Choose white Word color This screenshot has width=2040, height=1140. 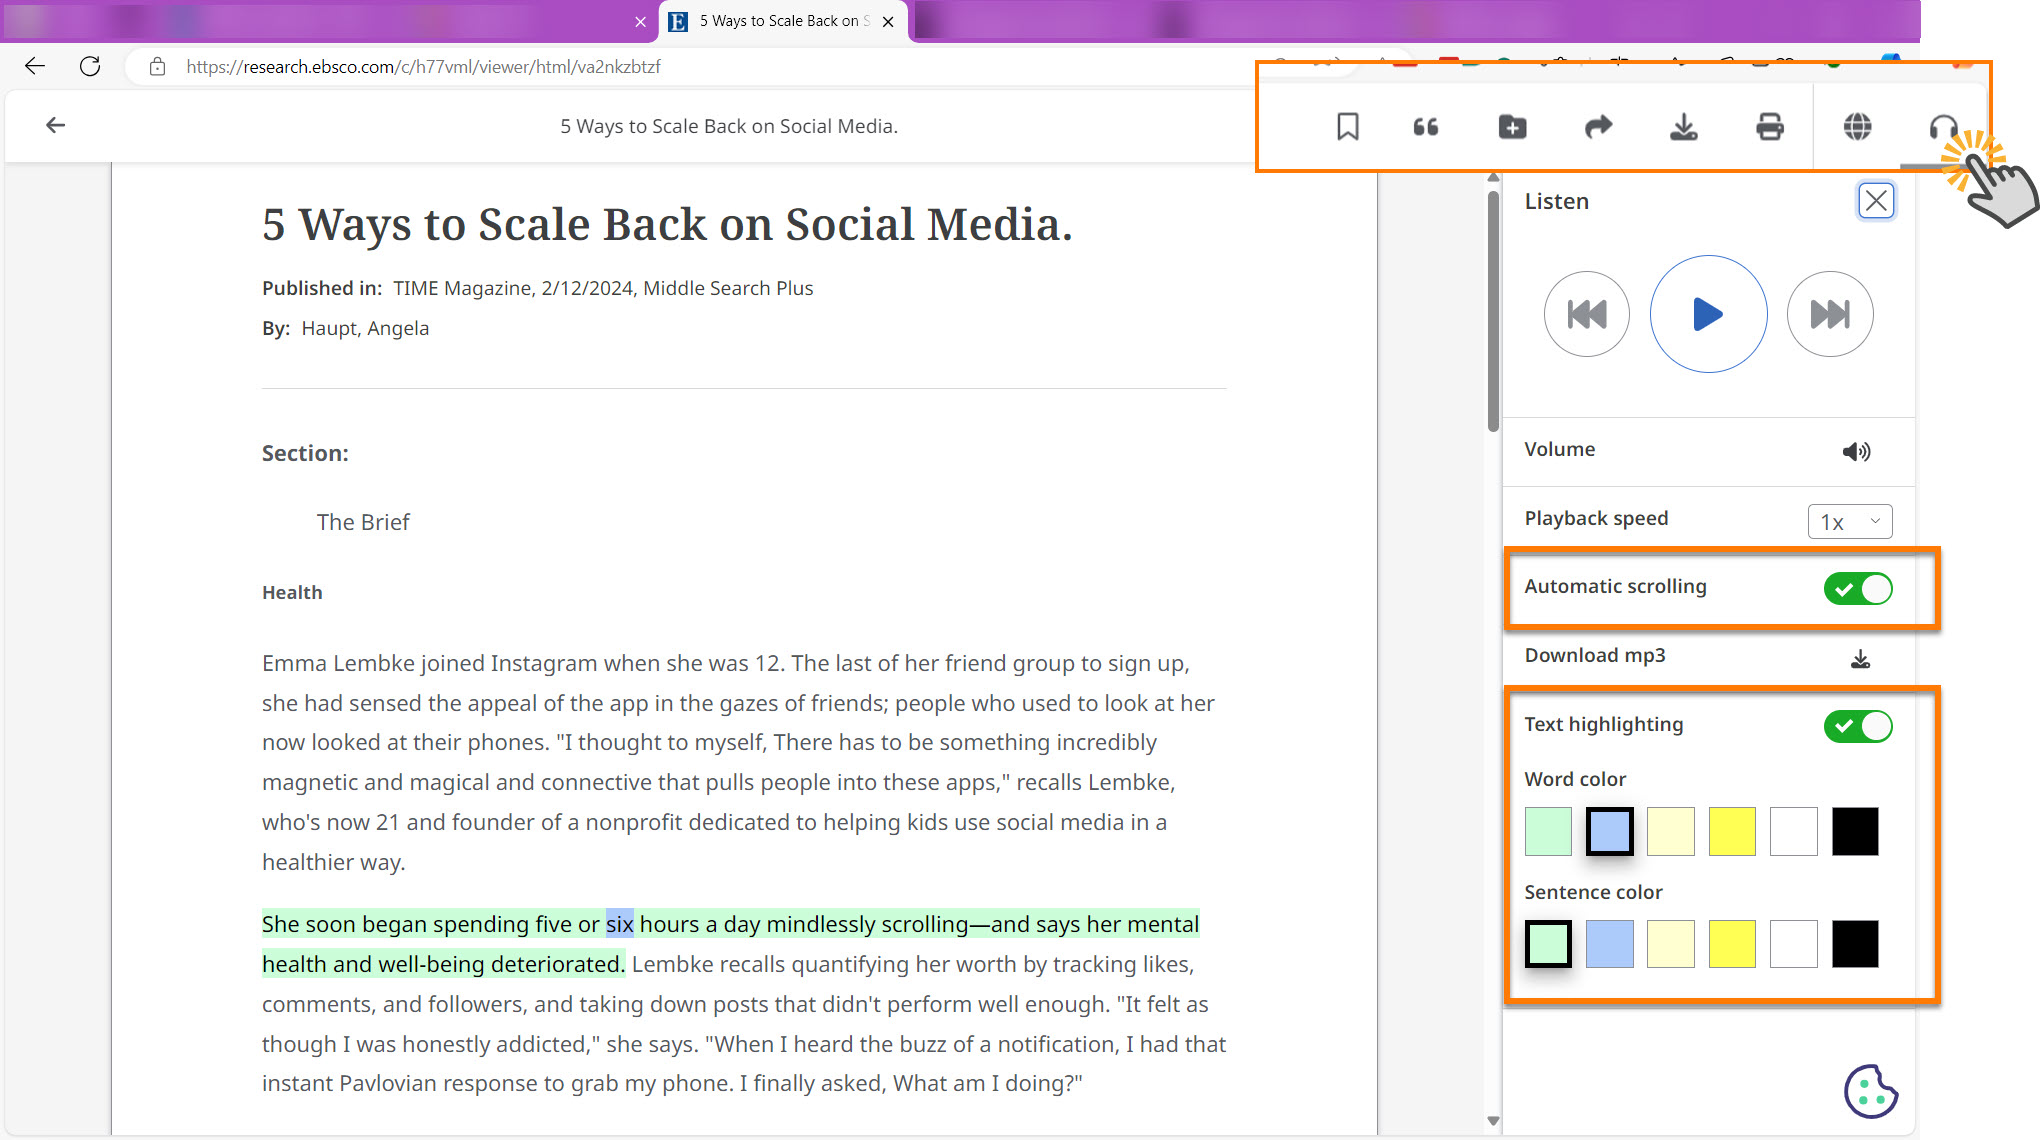(1794, 831)
